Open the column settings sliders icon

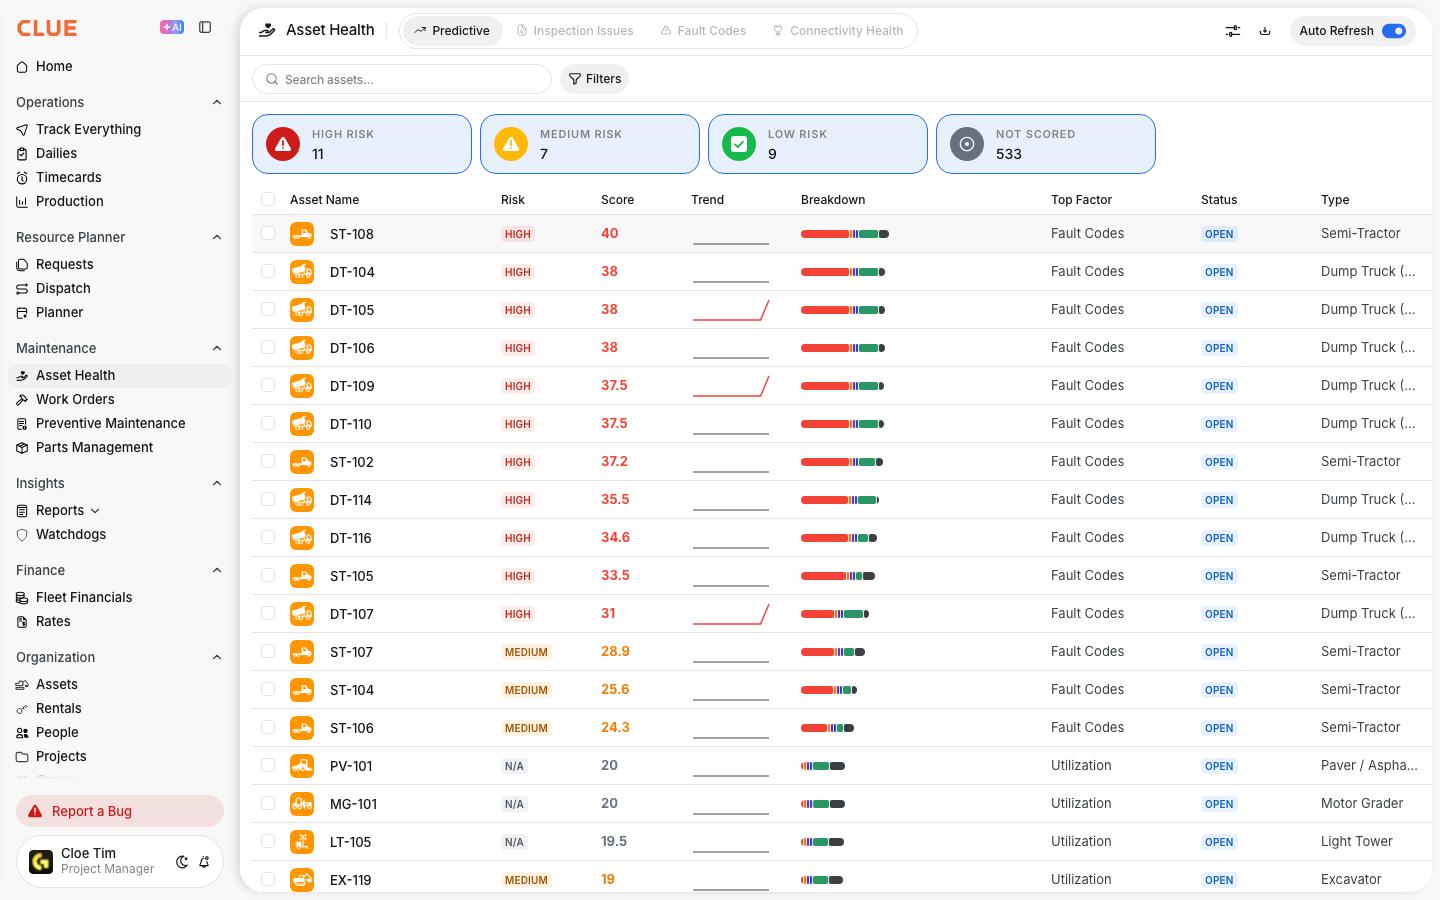click(x=1233, y=31)
